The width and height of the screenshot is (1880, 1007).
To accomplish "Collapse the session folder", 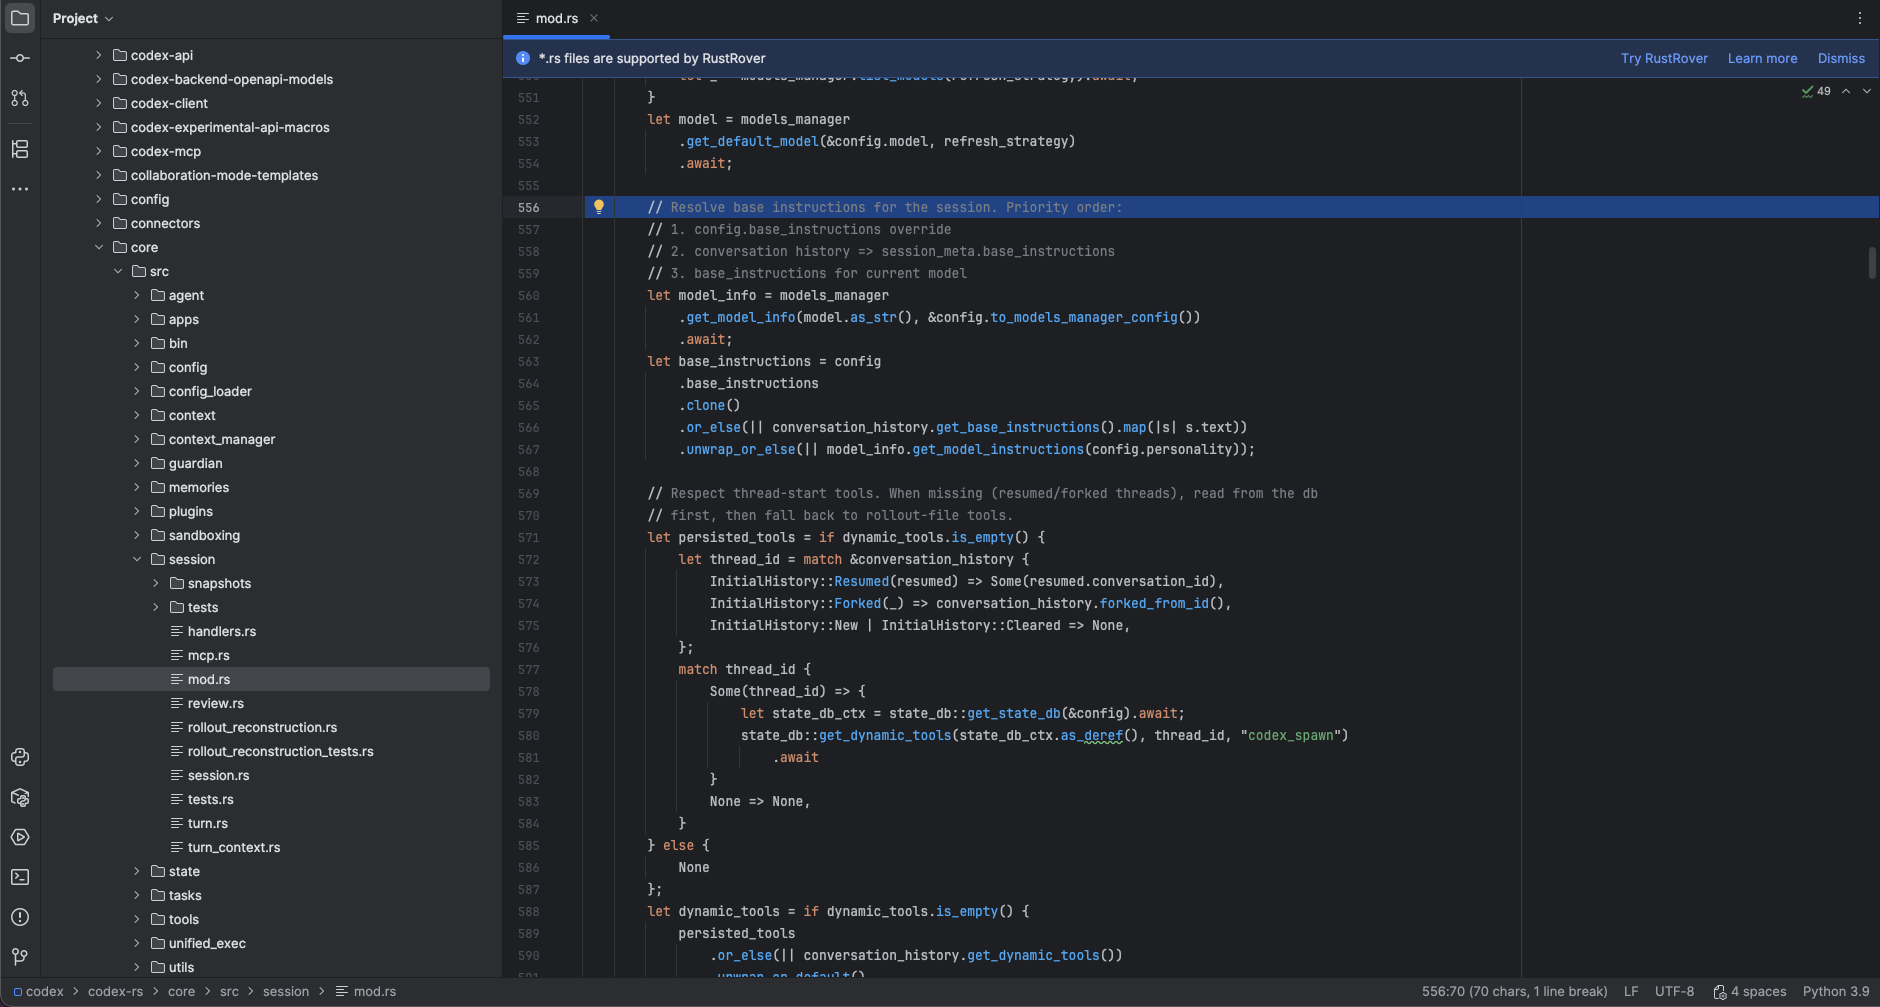I will (x=136, y=559).
